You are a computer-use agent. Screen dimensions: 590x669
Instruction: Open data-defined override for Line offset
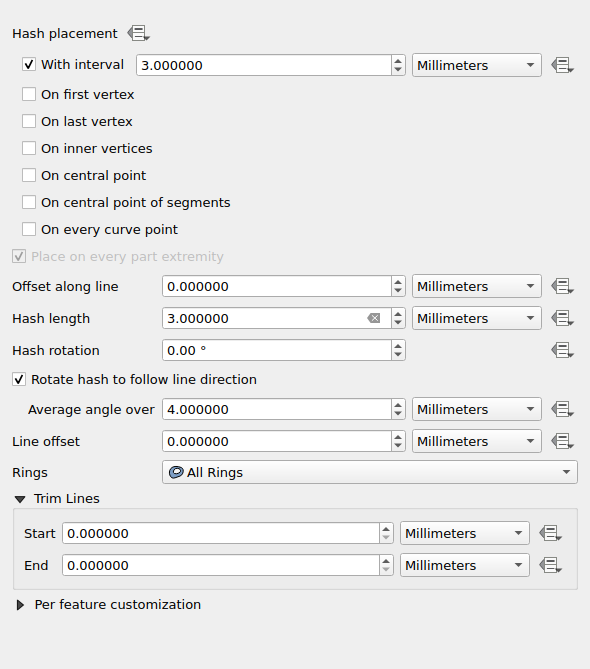pyautogui.click(x=562, y=441)
